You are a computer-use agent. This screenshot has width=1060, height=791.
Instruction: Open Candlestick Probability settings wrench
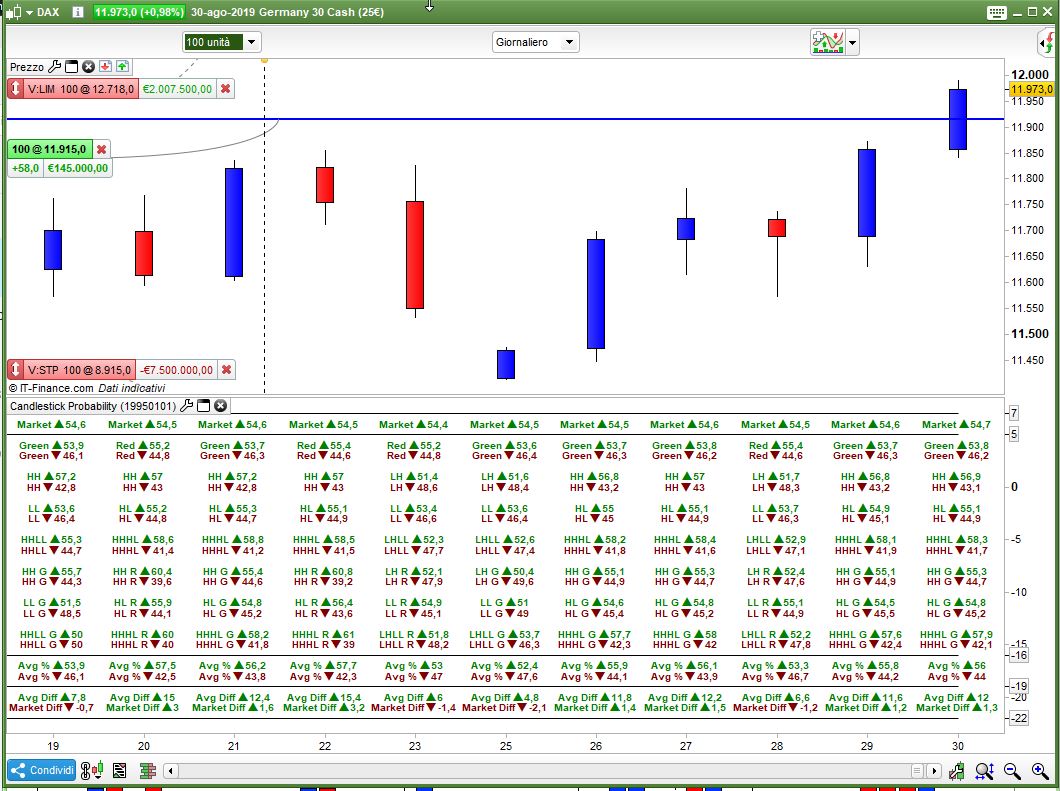pos(187,406)
